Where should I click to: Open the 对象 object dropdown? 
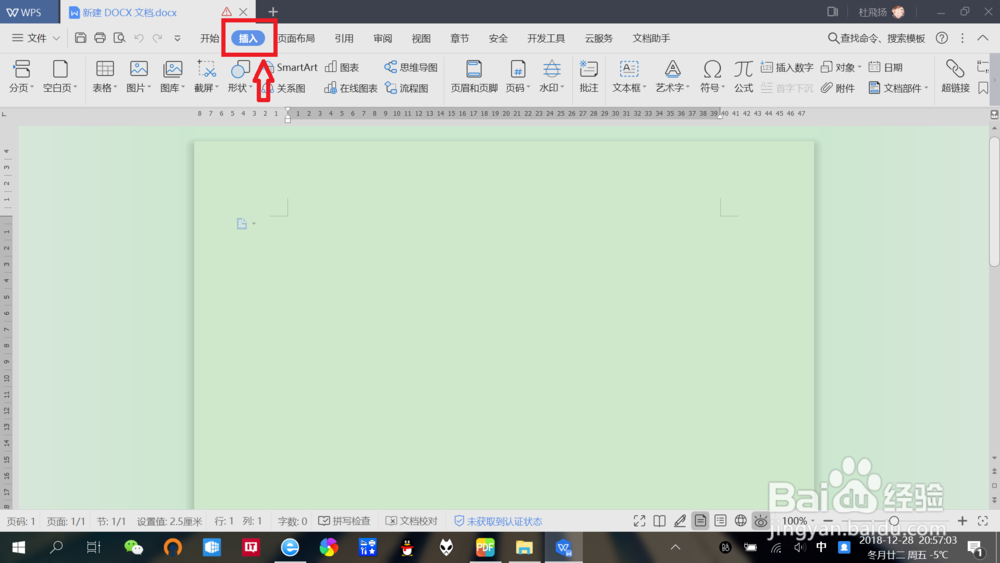tap(841, 67)
